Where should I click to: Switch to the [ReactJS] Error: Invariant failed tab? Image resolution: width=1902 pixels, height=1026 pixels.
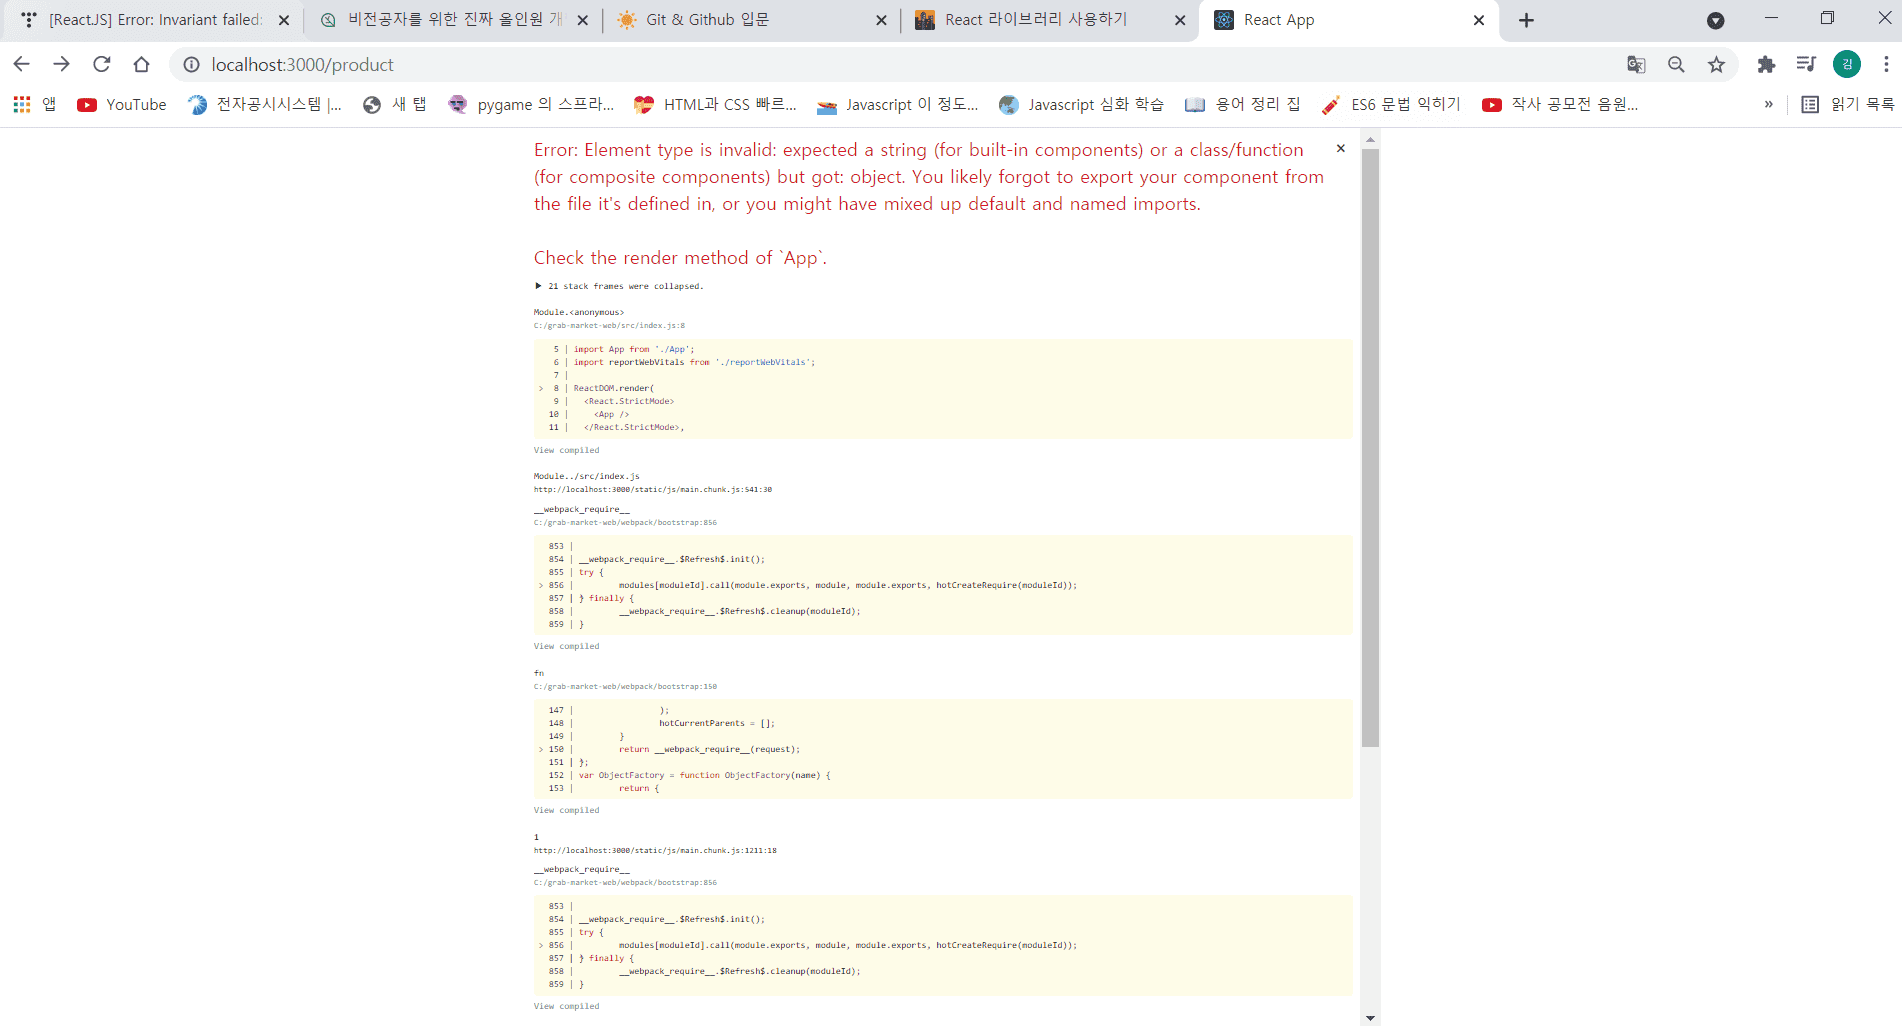(x=154, y=20)
